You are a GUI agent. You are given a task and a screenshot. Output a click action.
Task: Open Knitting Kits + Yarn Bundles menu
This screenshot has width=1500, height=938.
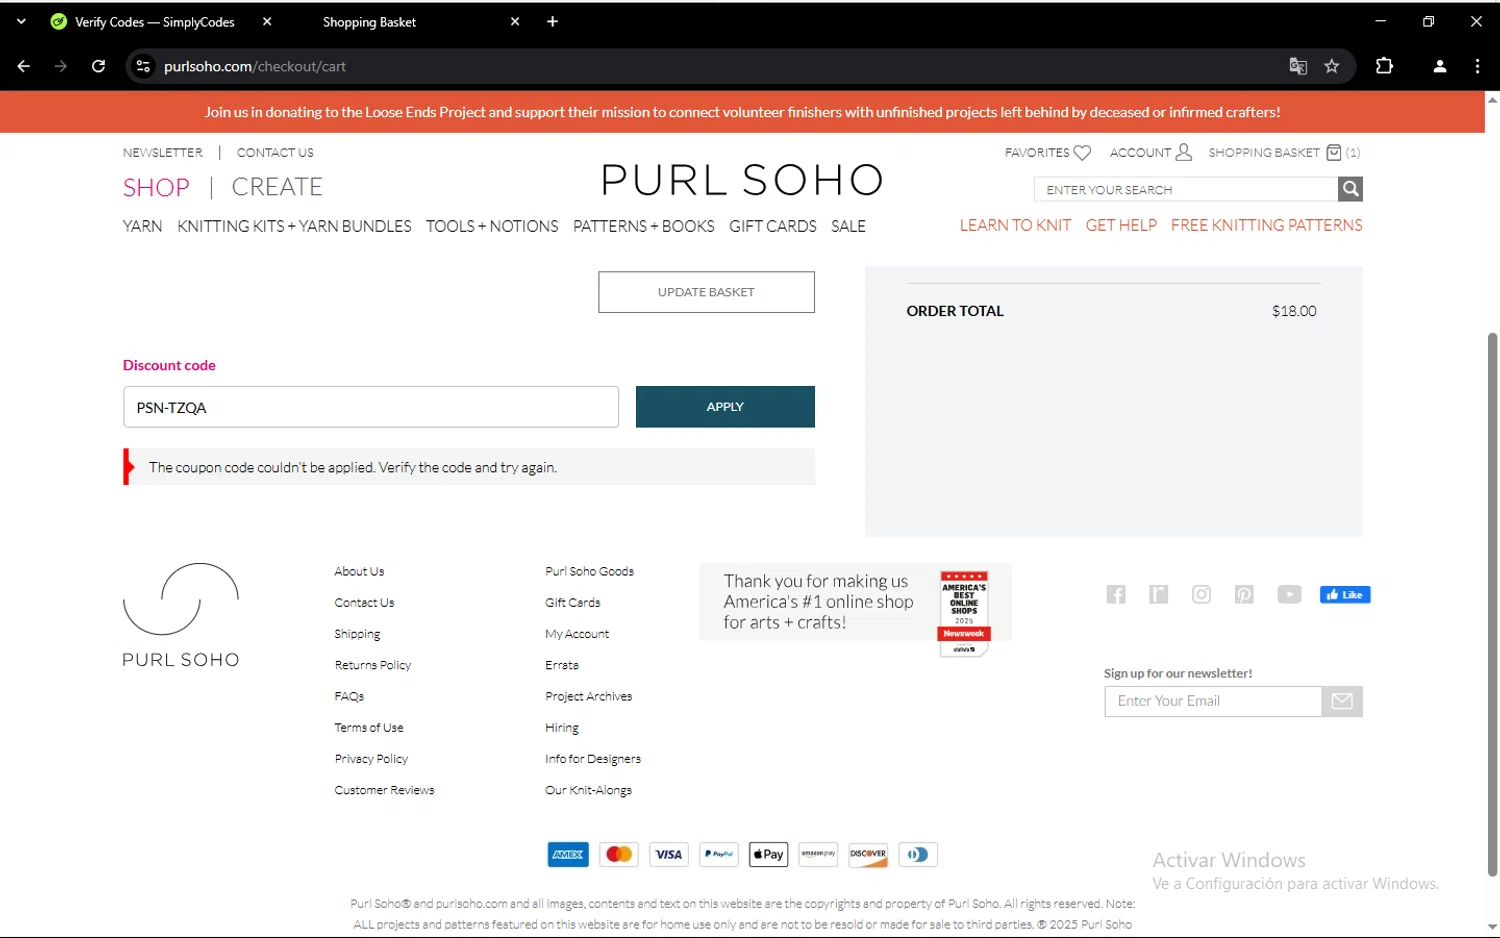point(294,226)
